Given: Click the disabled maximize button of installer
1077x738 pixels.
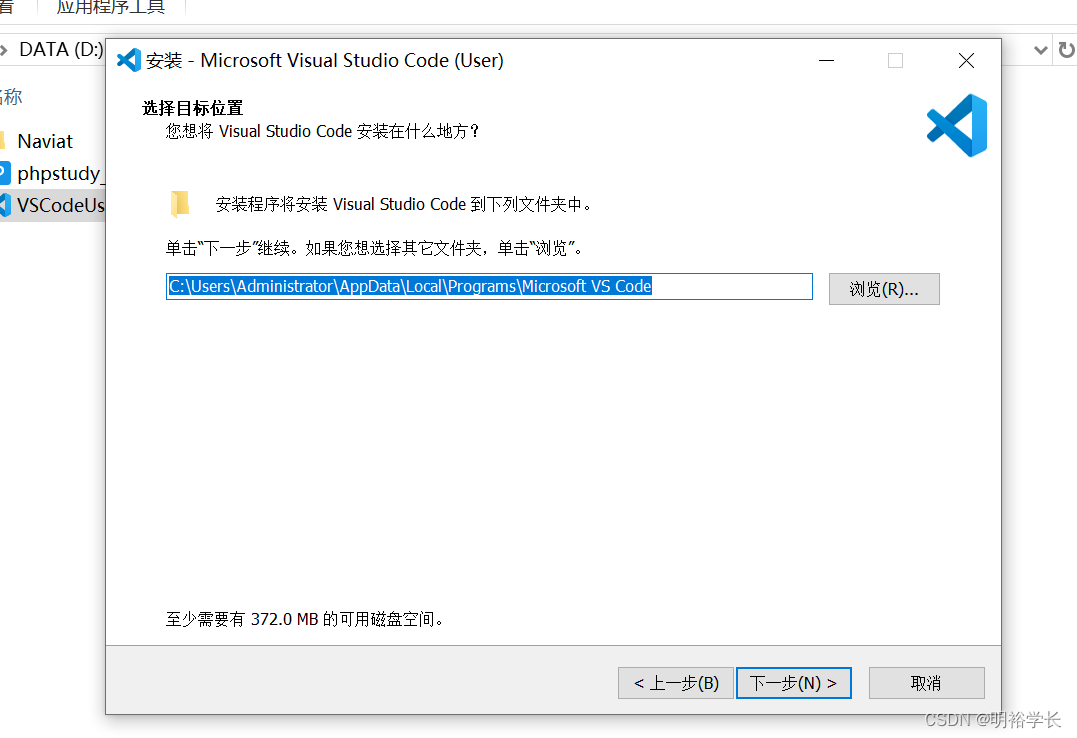Looking at the screenshot, I should pos(895,60).
